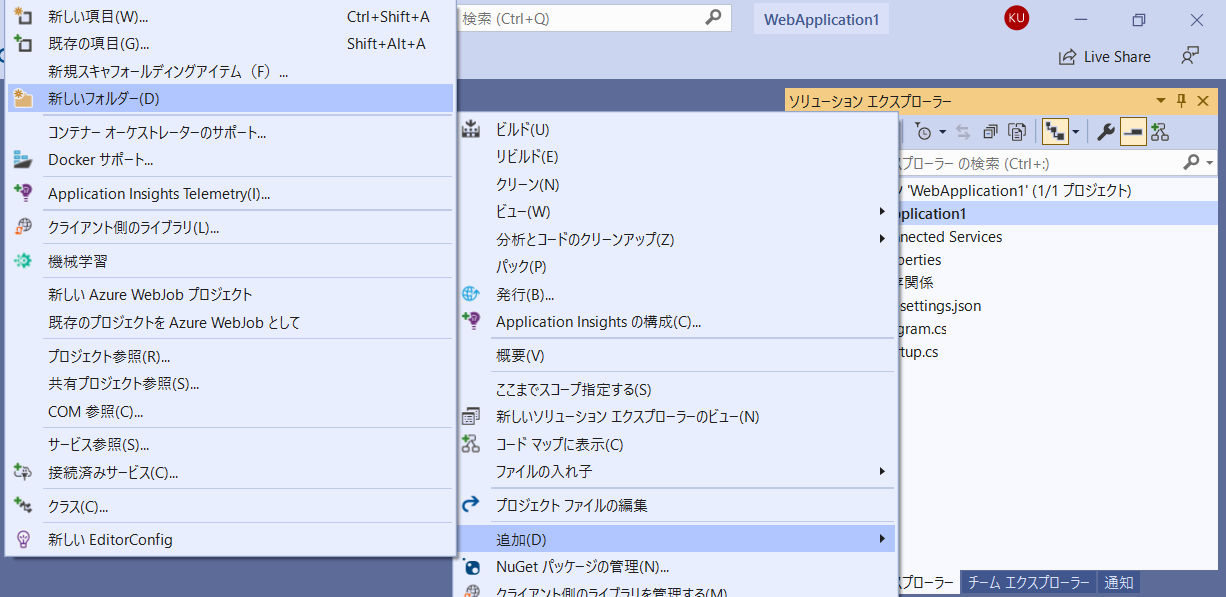Click the KU account avatar

(x=1016, y=17)
